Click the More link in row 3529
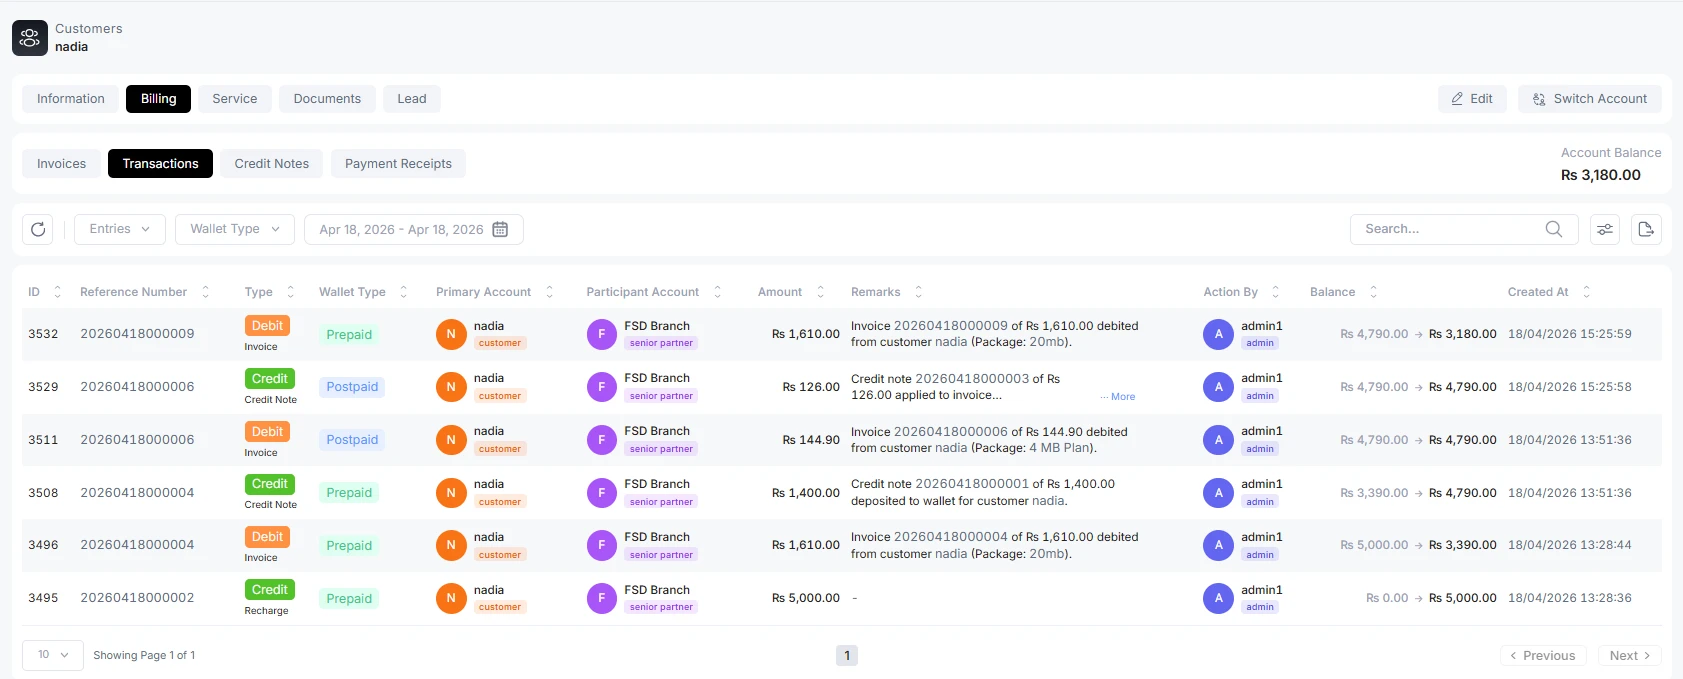This screenshot has width=1683, height=679. click(x=1118, y=397)
